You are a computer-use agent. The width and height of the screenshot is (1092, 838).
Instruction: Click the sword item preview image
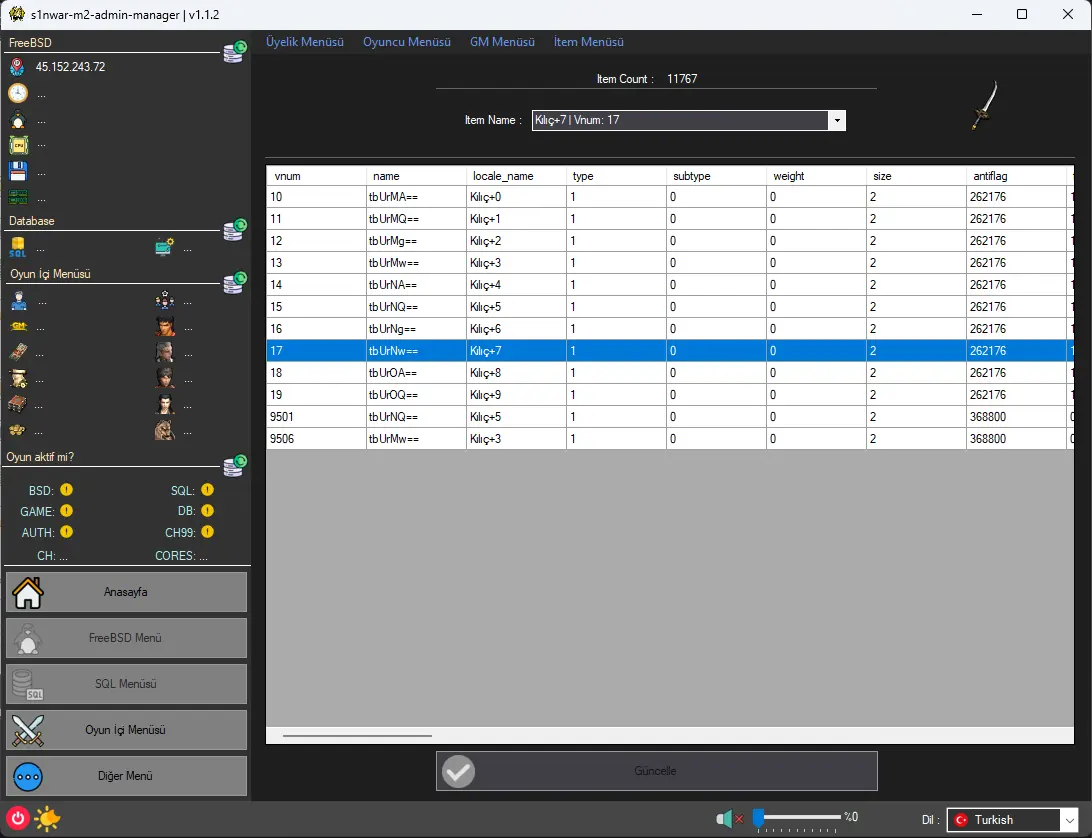coord(984,107)
